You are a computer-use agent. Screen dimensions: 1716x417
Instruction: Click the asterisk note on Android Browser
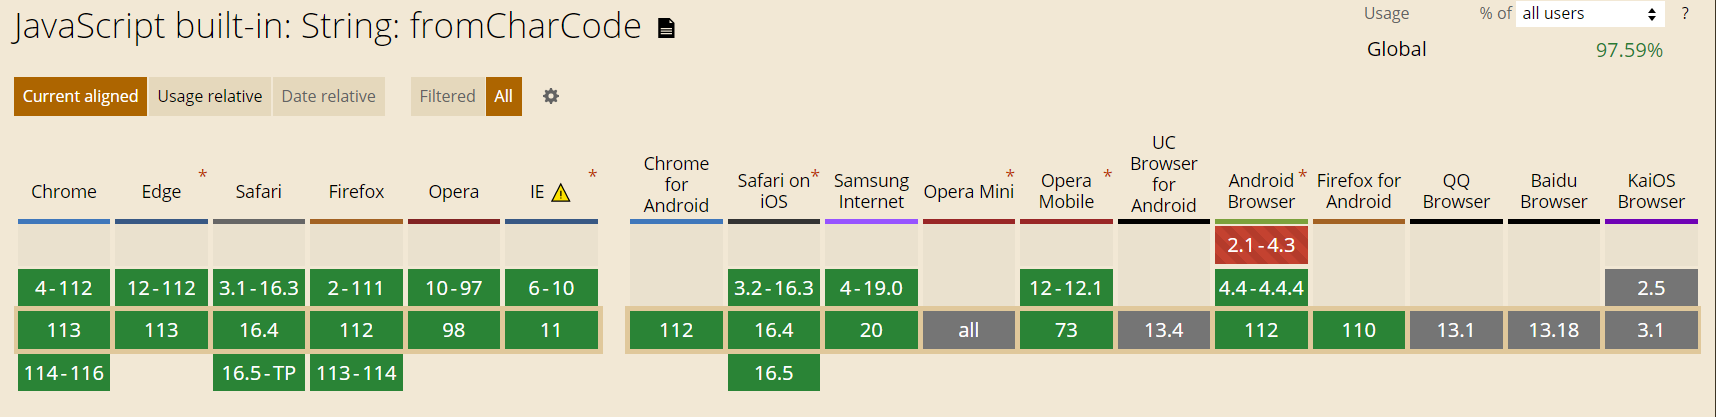pyautogui.click(x=1303, y=175)
